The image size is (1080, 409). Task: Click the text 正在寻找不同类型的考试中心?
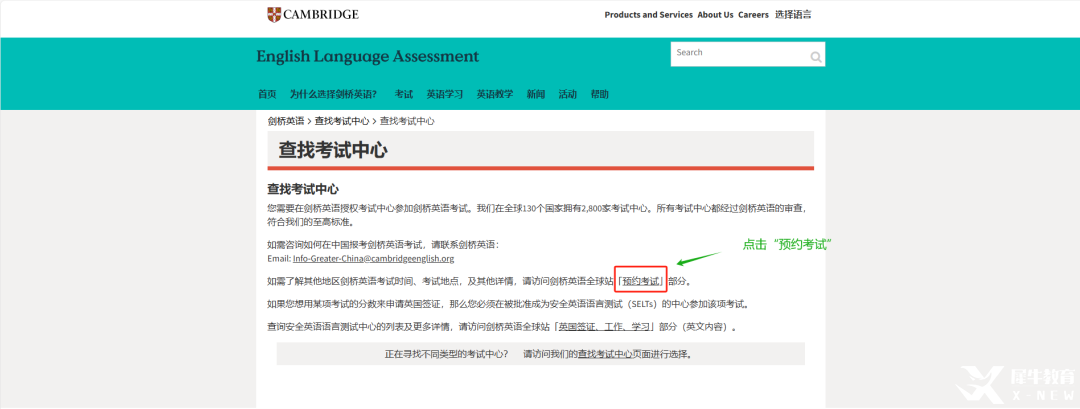click(446, 355)
